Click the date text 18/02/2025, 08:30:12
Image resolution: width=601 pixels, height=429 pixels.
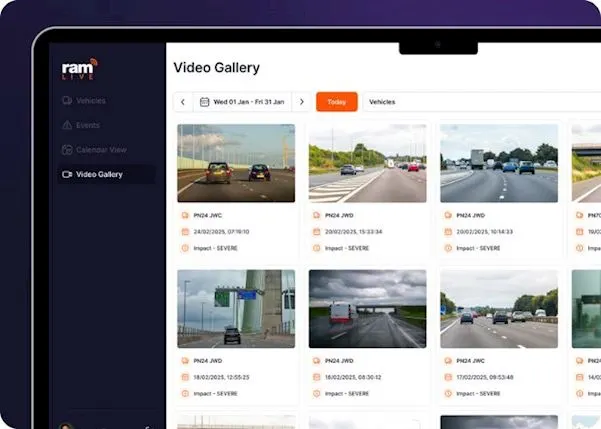click(x=353, y=377)
